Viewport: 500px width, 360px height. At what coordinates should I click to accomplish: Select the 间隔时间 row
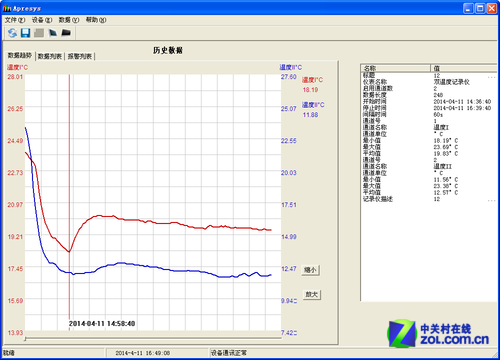click(x=429, y=114)
